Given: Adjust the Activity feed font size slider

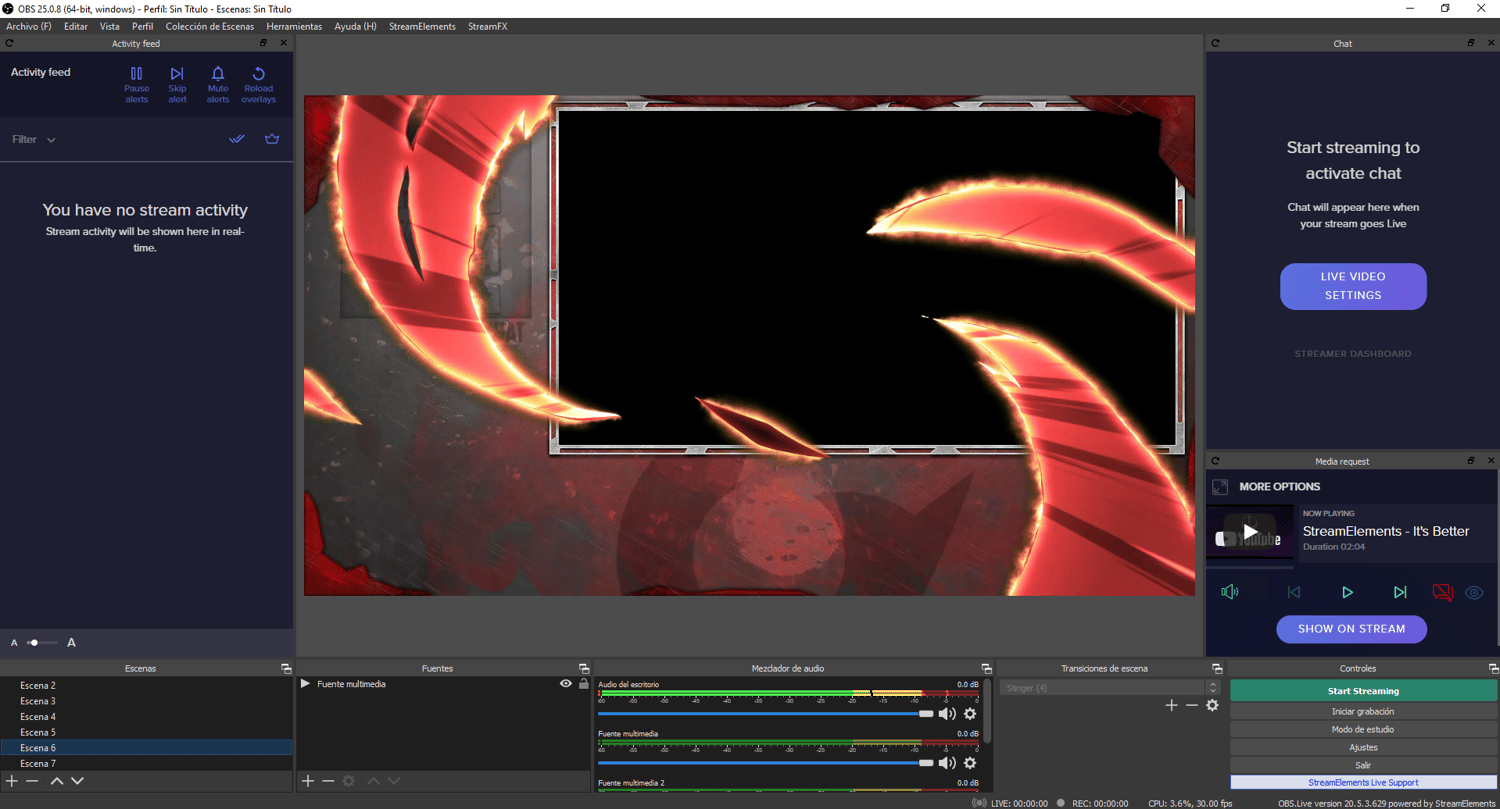Looking at the screenshot, I should (x=42, y=643).
